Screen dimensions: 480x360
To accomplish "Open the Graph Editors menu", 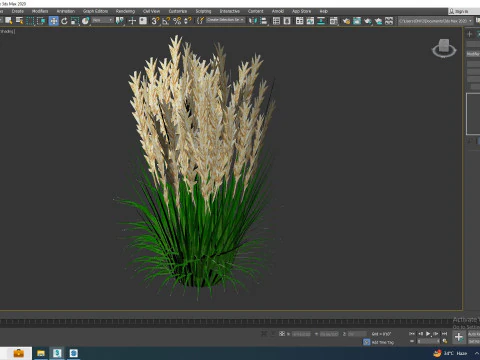I will pyautogui.click(x=95, y=11).
